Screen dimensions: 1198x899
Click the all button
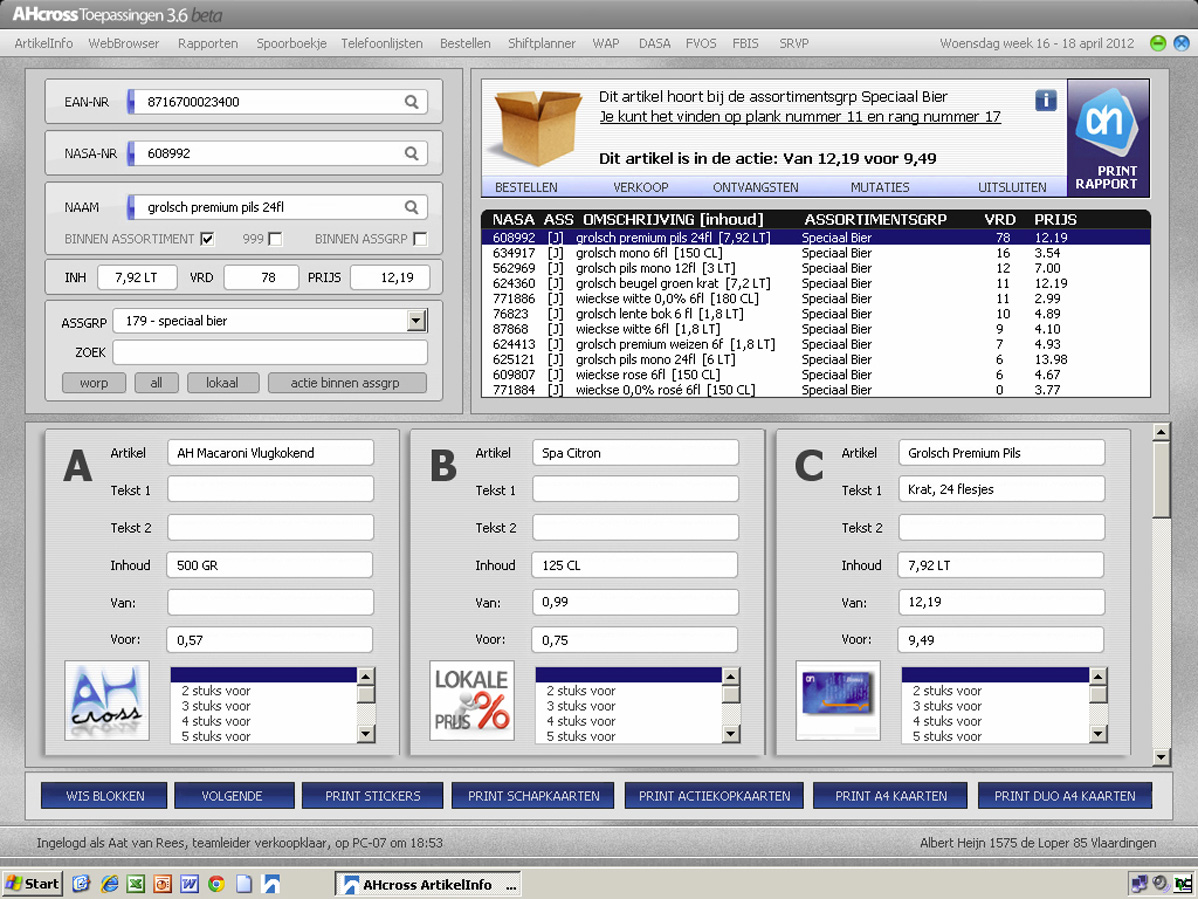156,383
